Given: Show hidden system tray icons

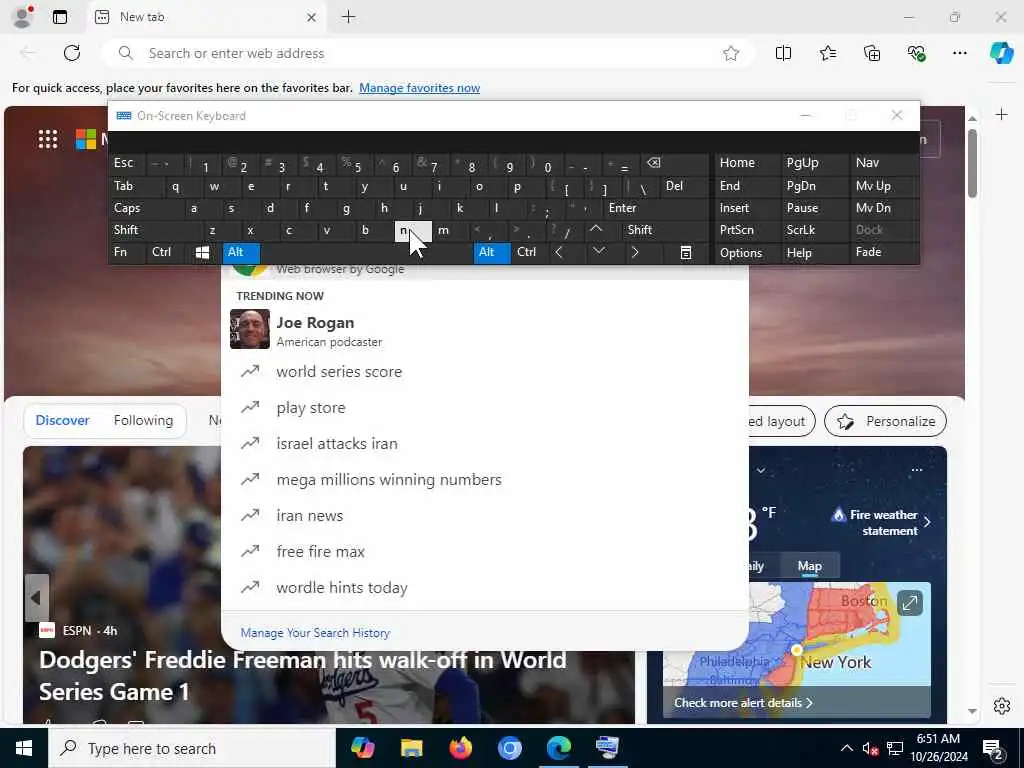Looking at the screenshot, I should (x=846, y=748).
